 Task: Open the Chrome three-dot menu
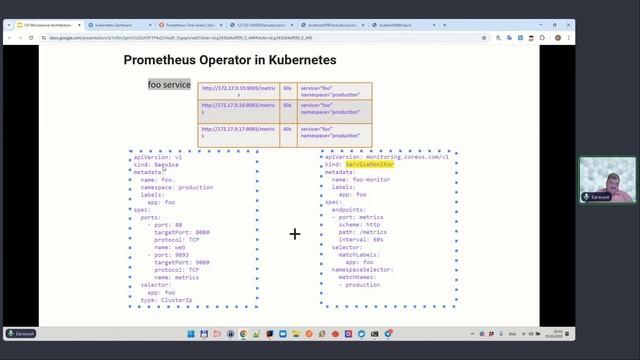tap(569, 38)
